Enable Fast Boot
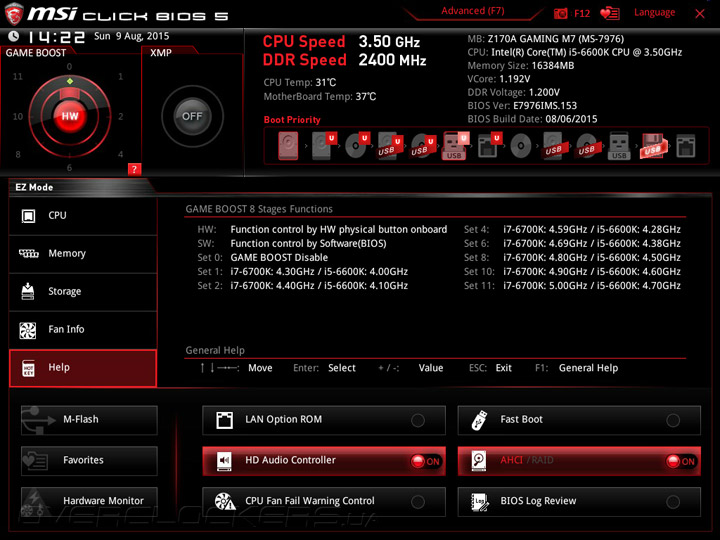The image size is (720, 540). (579, 420)
